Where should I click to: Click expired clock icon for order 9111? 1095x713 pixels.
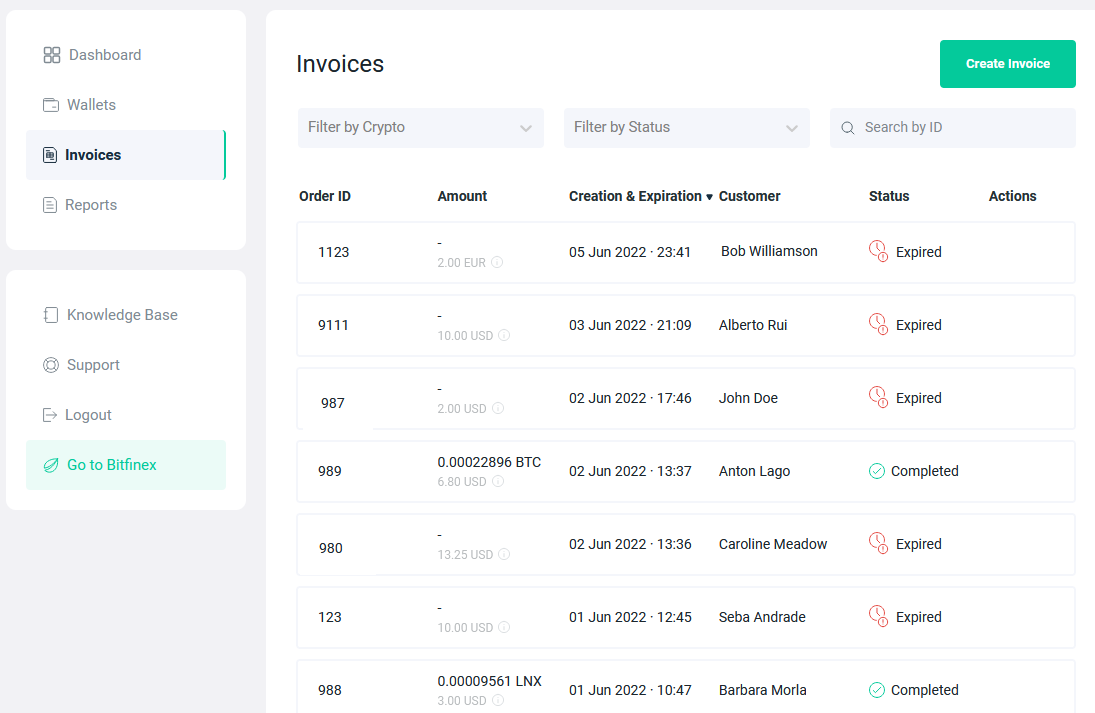tap(879, 324)
